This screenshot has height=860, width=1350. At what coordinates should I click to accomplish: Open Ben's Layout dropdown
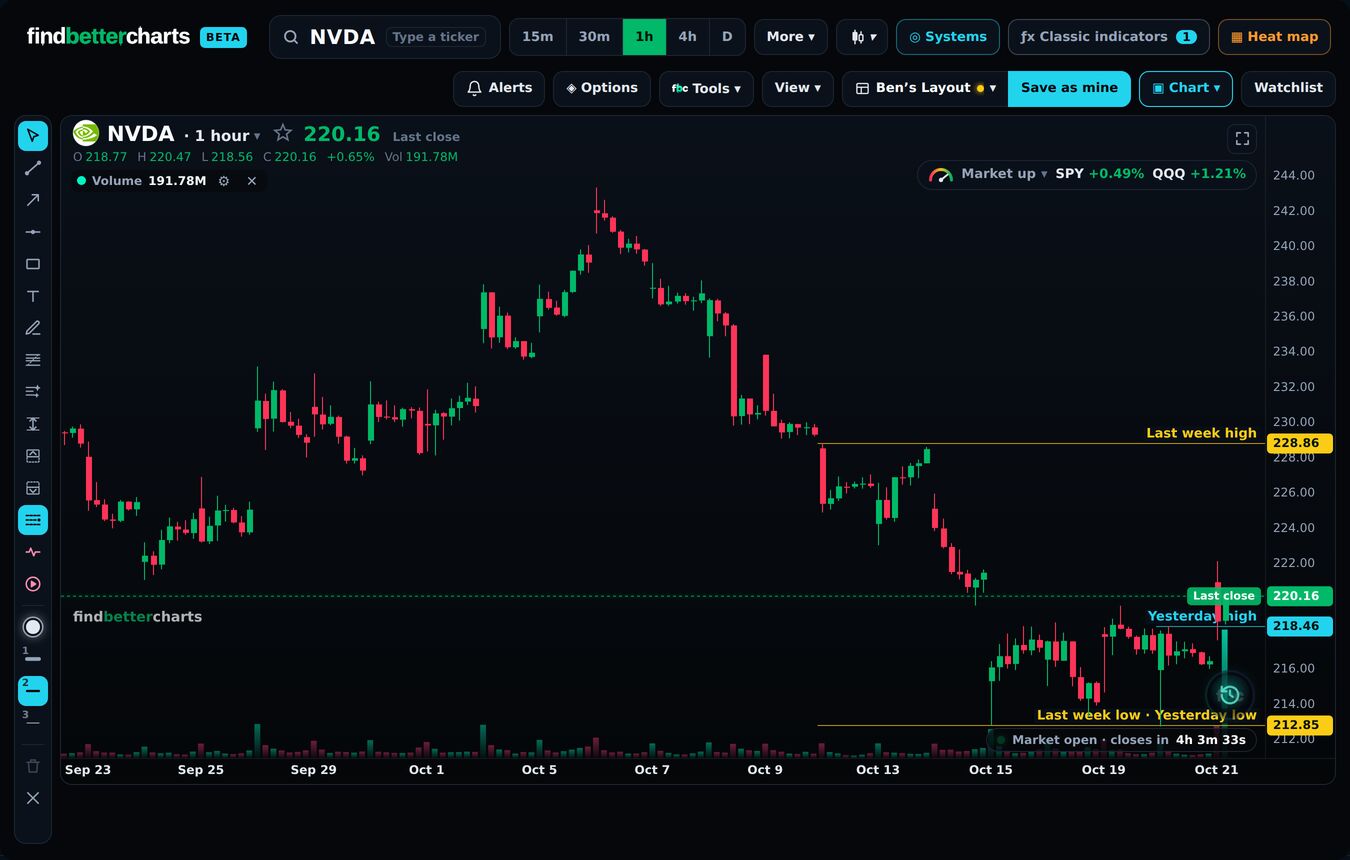pyautogui.click(x=925, y=88)
